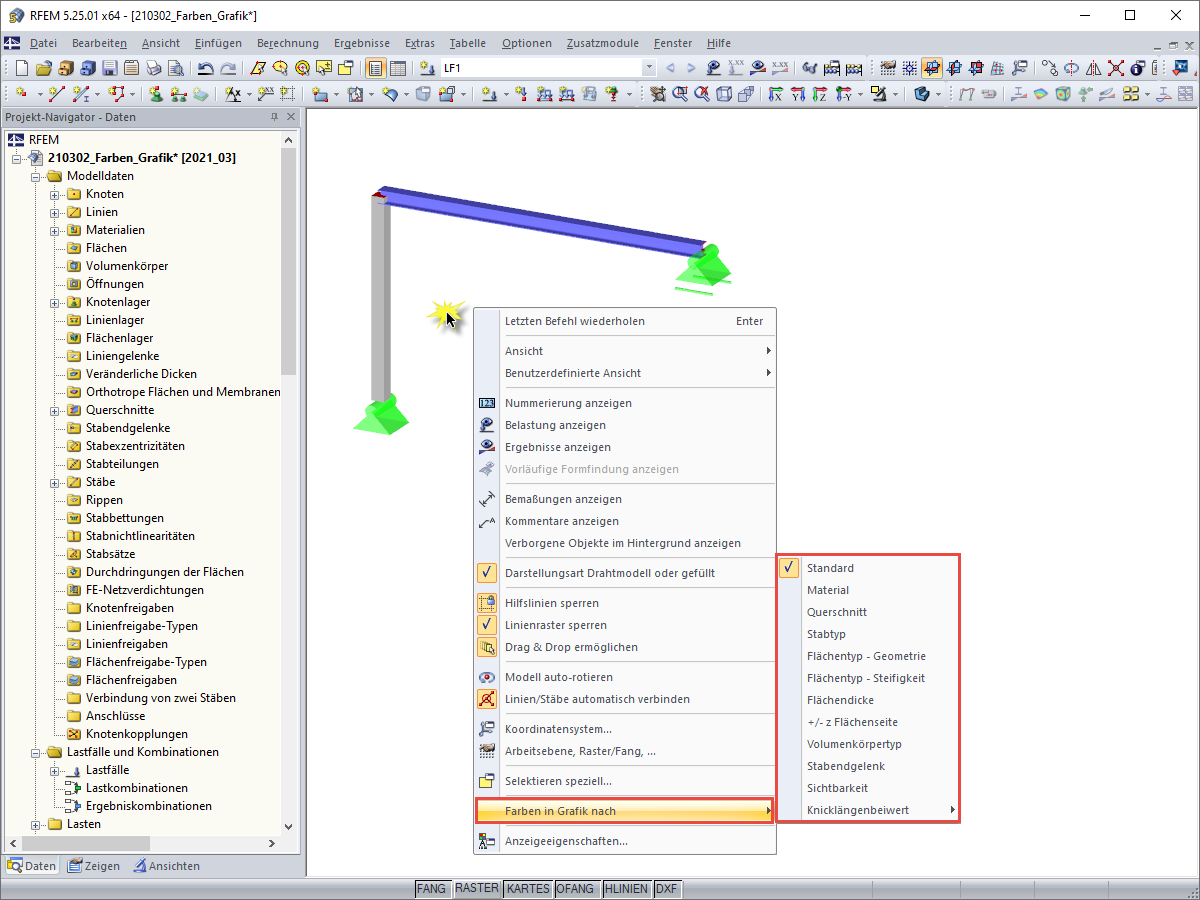Expand the Stäbe tree node
Viewport: 1200px width, 900px height.
point(55,482)
